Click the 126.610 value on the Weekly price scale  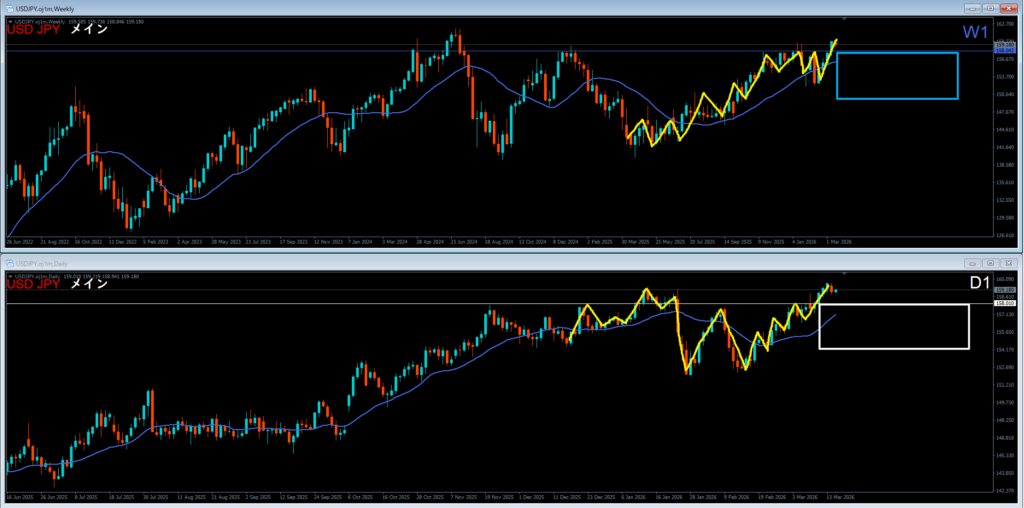pos(1004,236)
